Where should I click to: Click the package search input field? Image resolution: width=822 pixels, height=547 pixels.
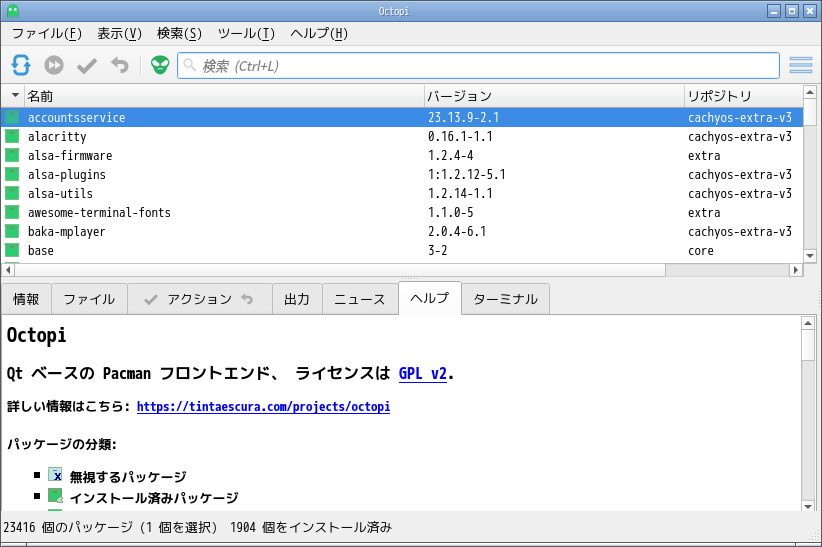click(478, 66)
